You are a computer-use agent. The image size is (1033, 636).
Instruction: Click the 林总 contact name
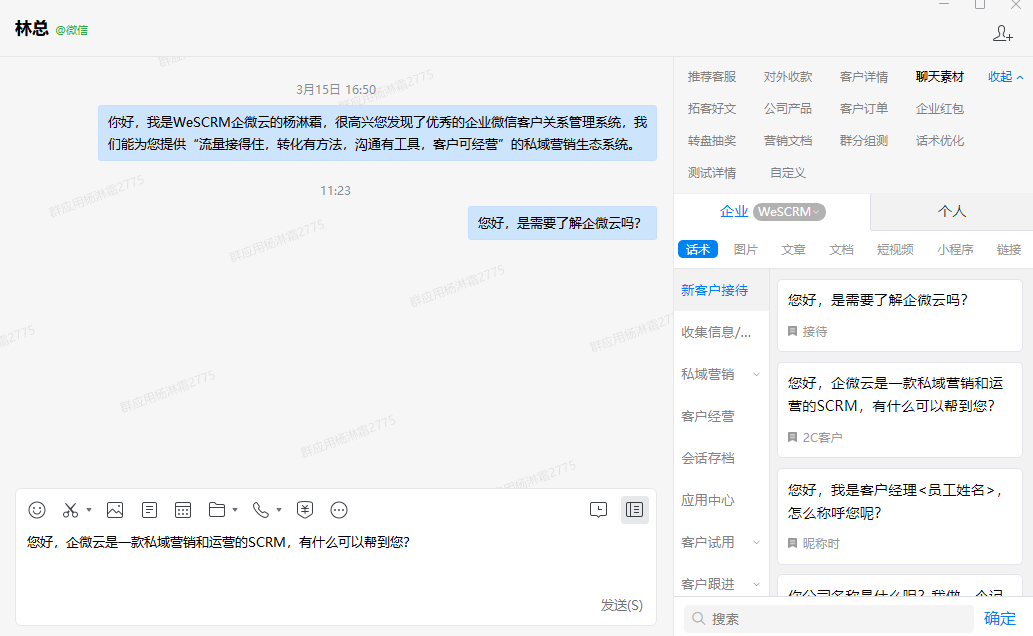click(x=32, y=28)
